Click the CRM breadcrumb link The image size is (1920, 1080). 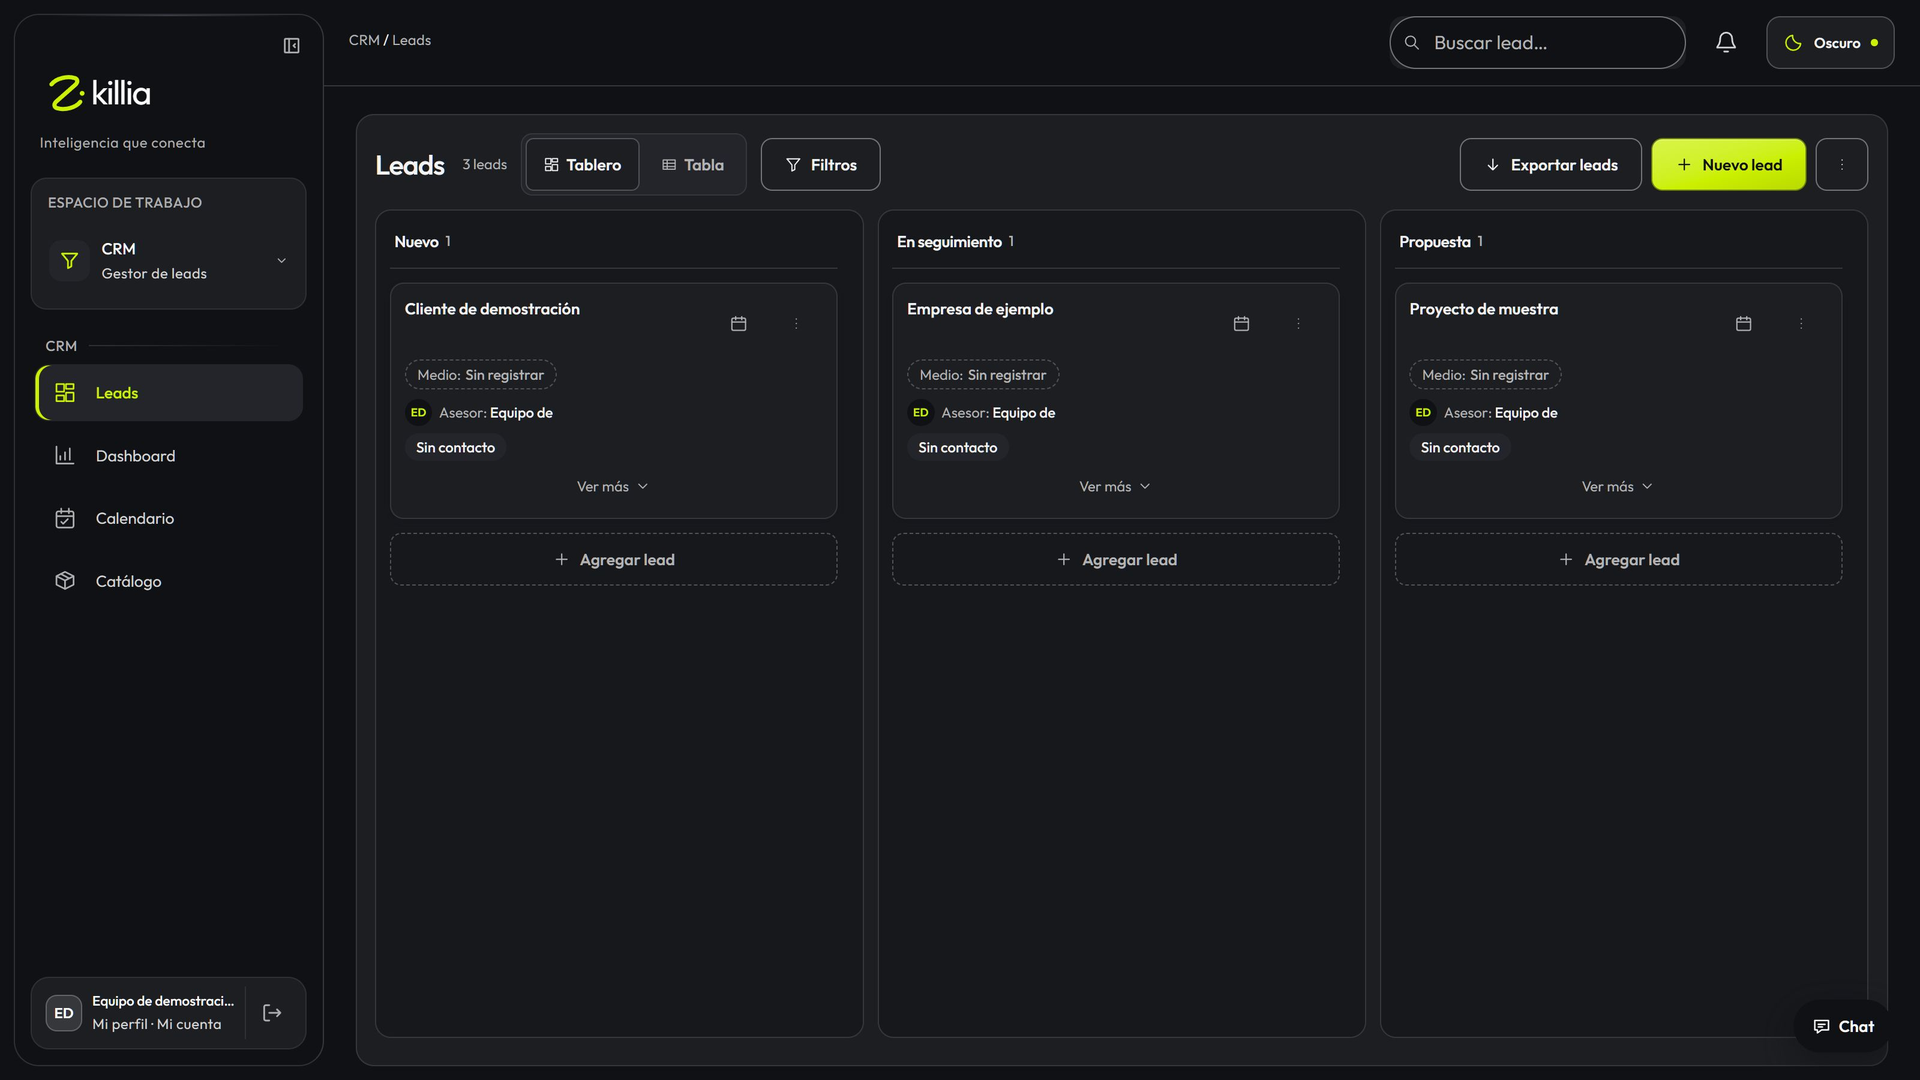pos(364,40)
